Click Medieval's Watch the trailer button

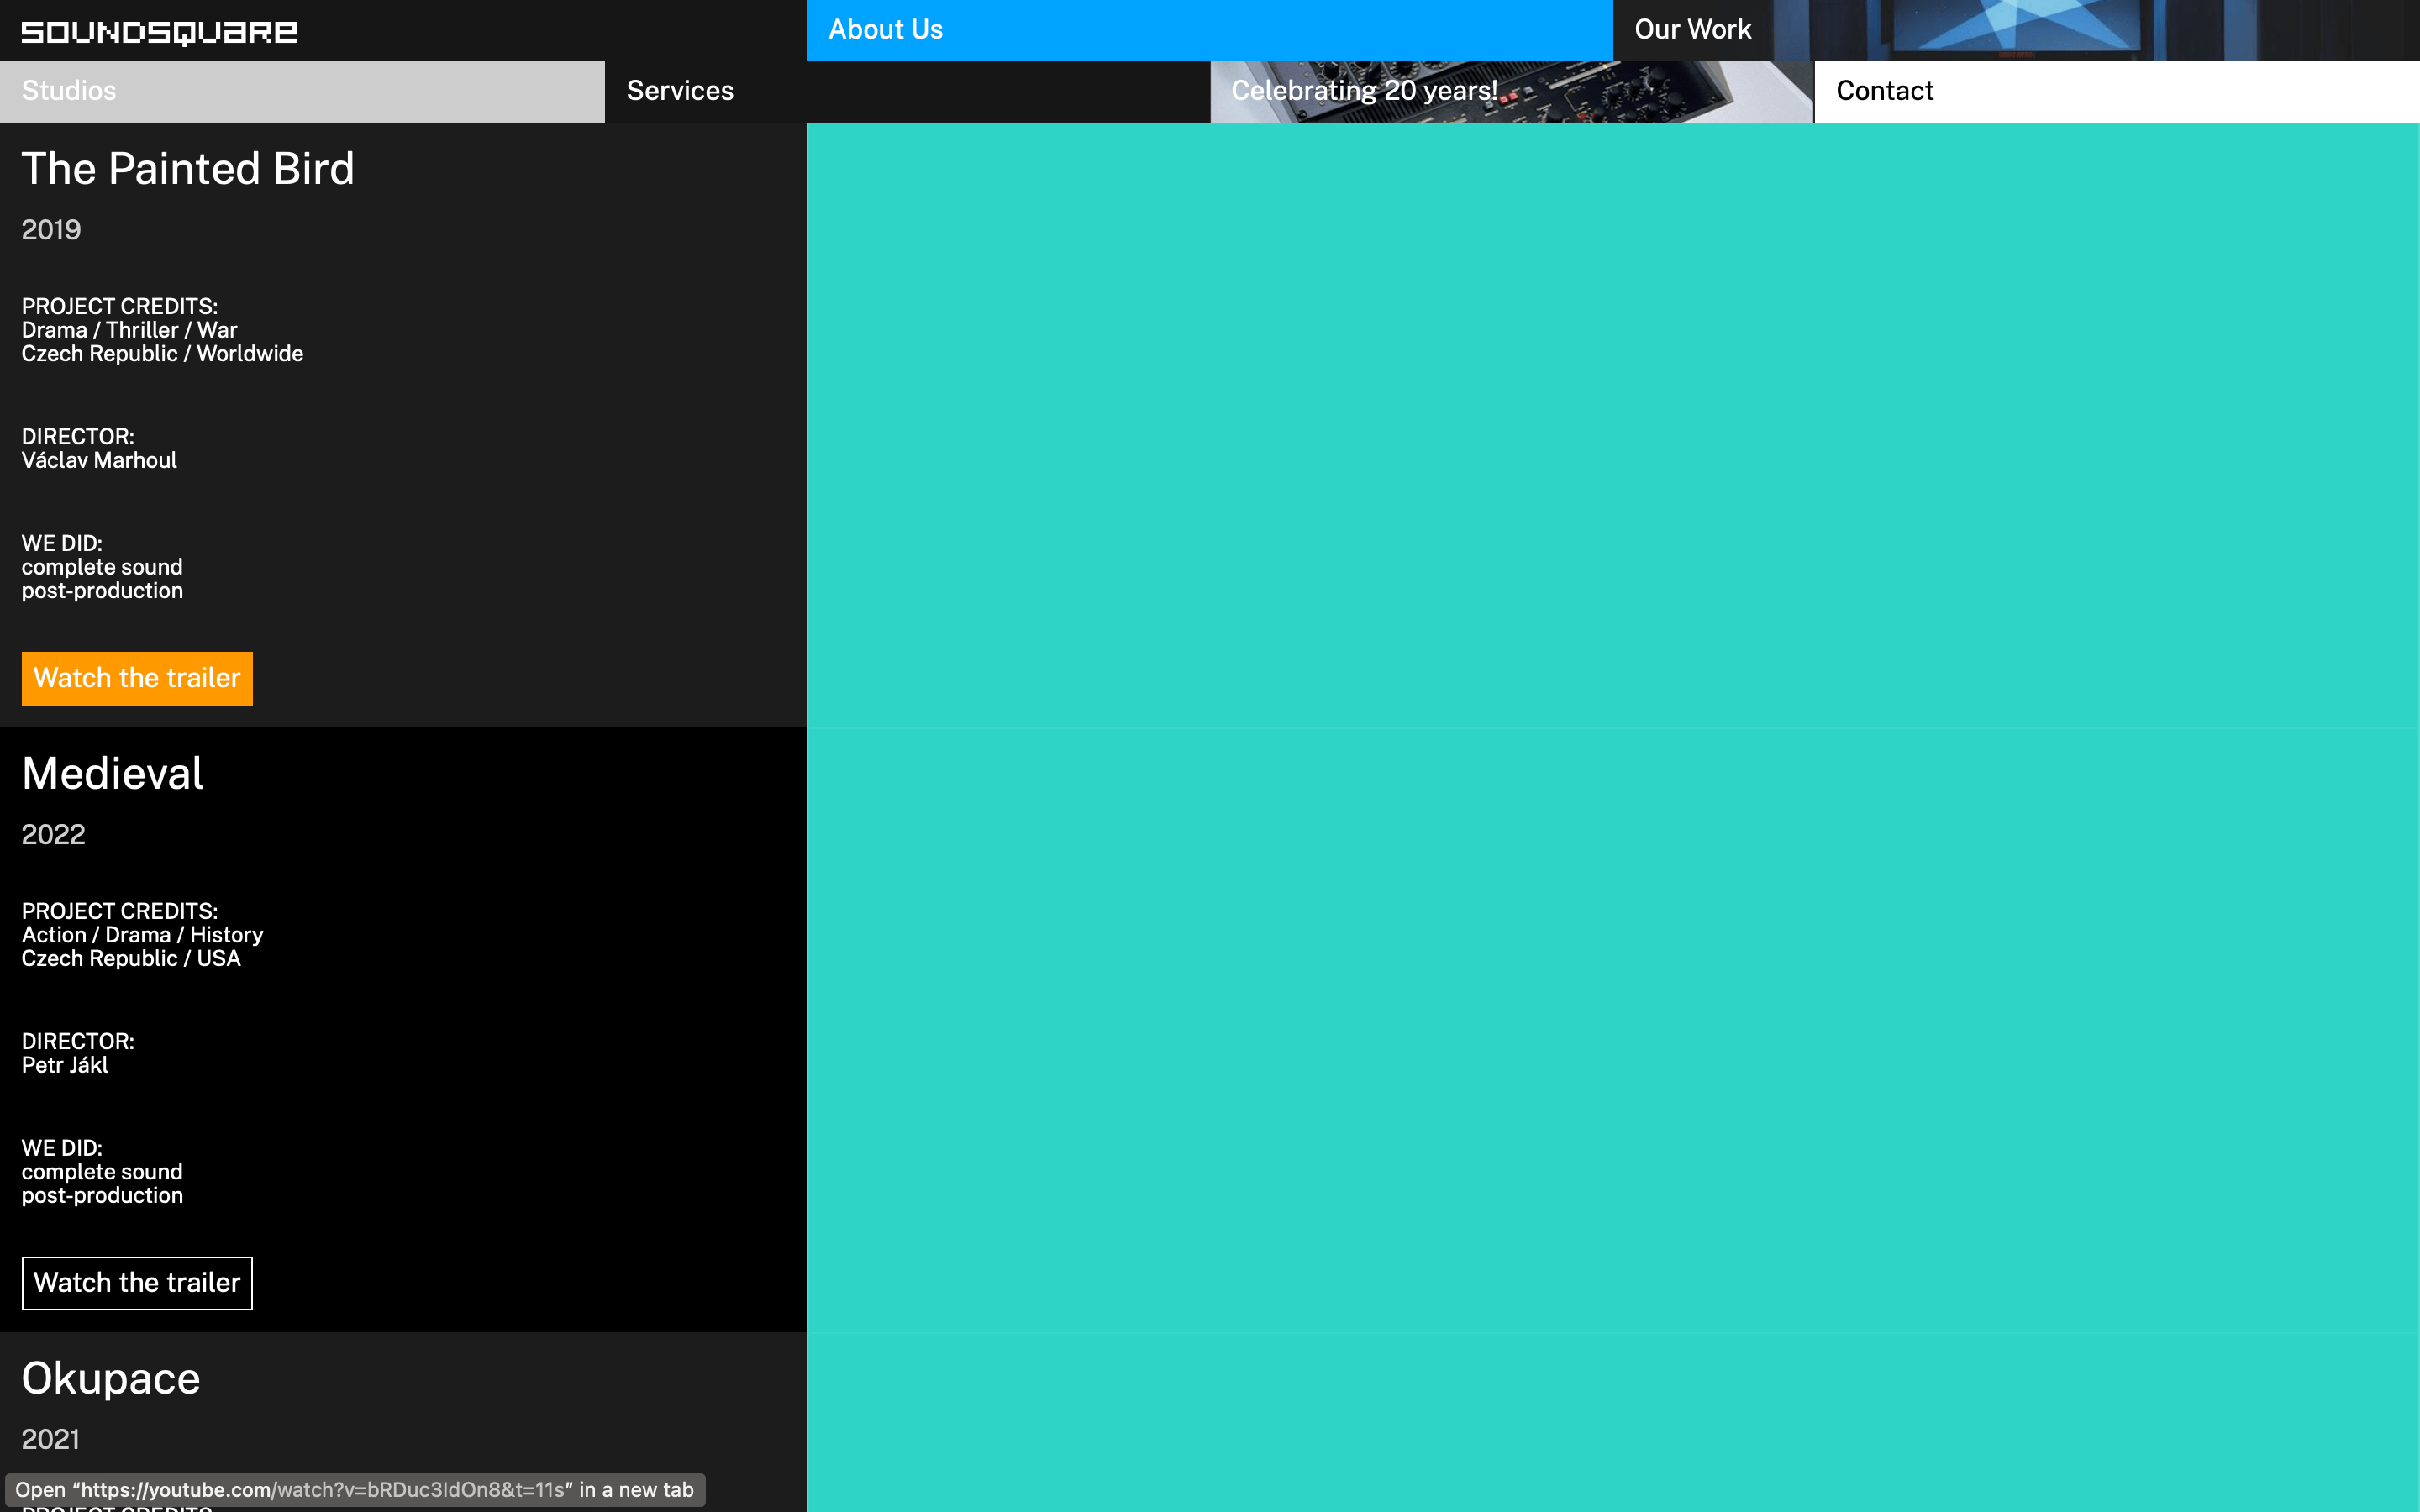point(137,1283)
